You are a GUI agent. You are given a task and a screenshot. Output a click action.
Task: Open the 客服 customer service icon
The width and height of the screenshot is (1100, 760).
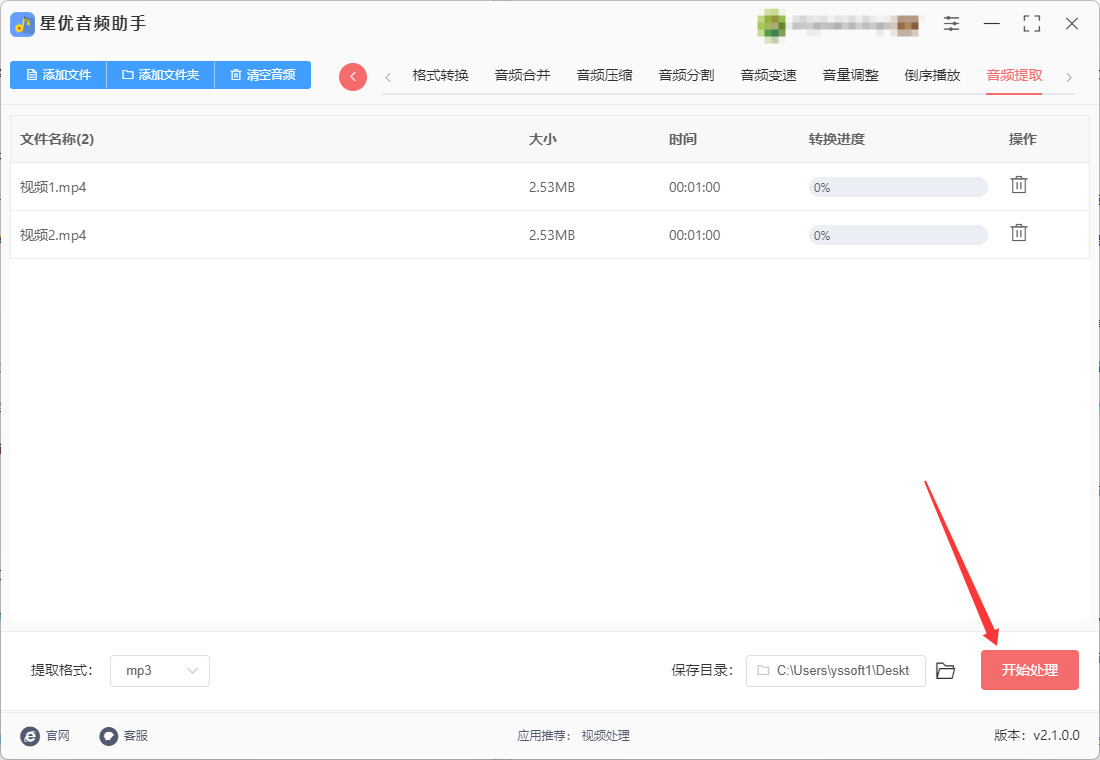109,736
